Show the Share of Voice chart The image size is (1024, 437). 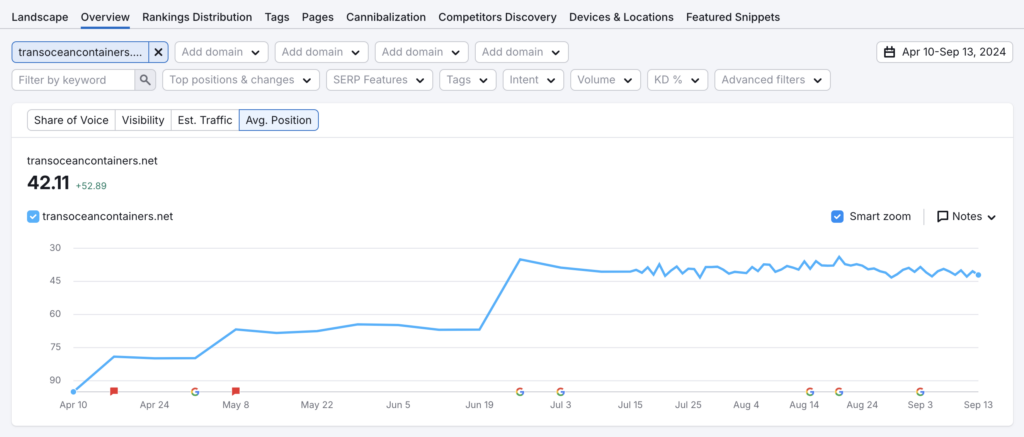click(x=71, y=120)
